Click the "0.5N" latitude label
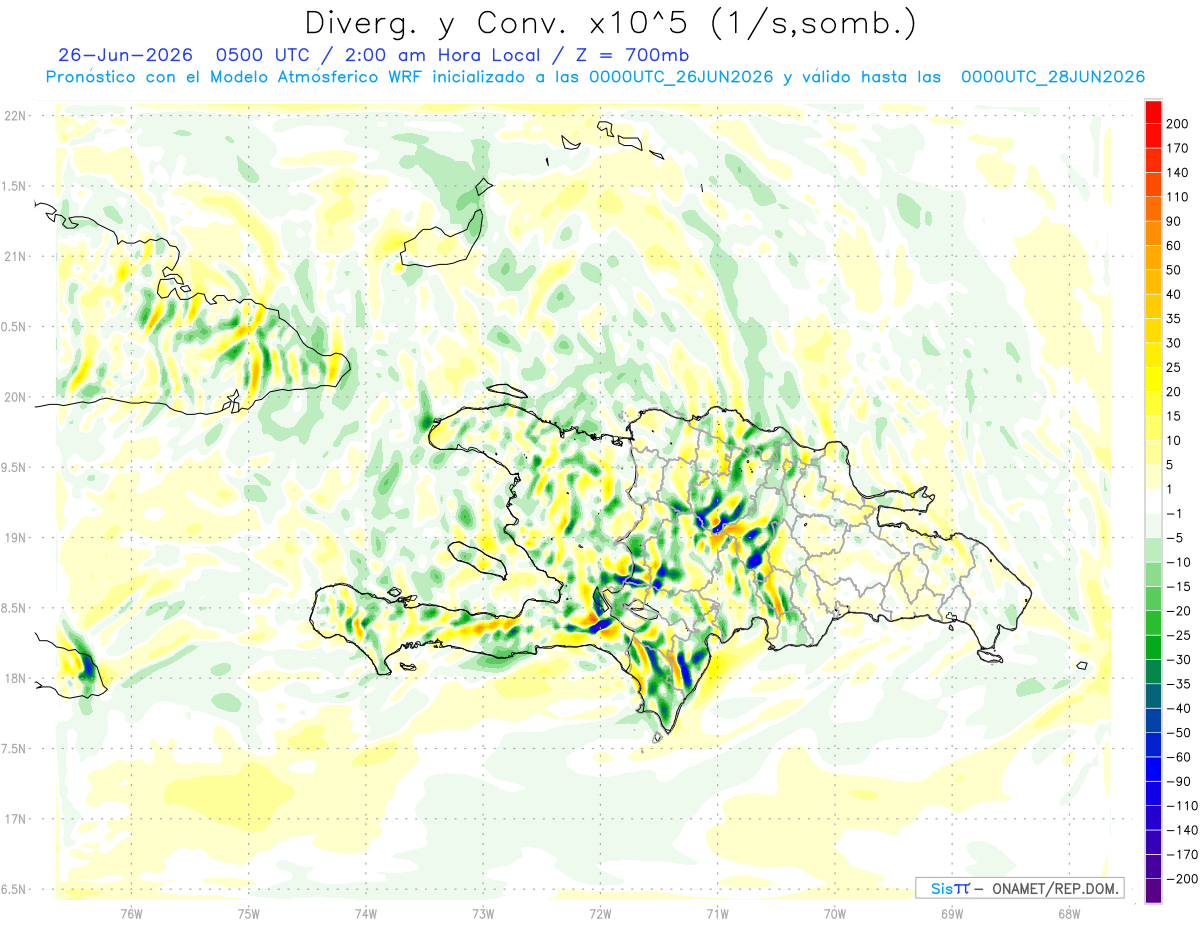The height and width of the screenshot is (927, 1200). [14, 327]
